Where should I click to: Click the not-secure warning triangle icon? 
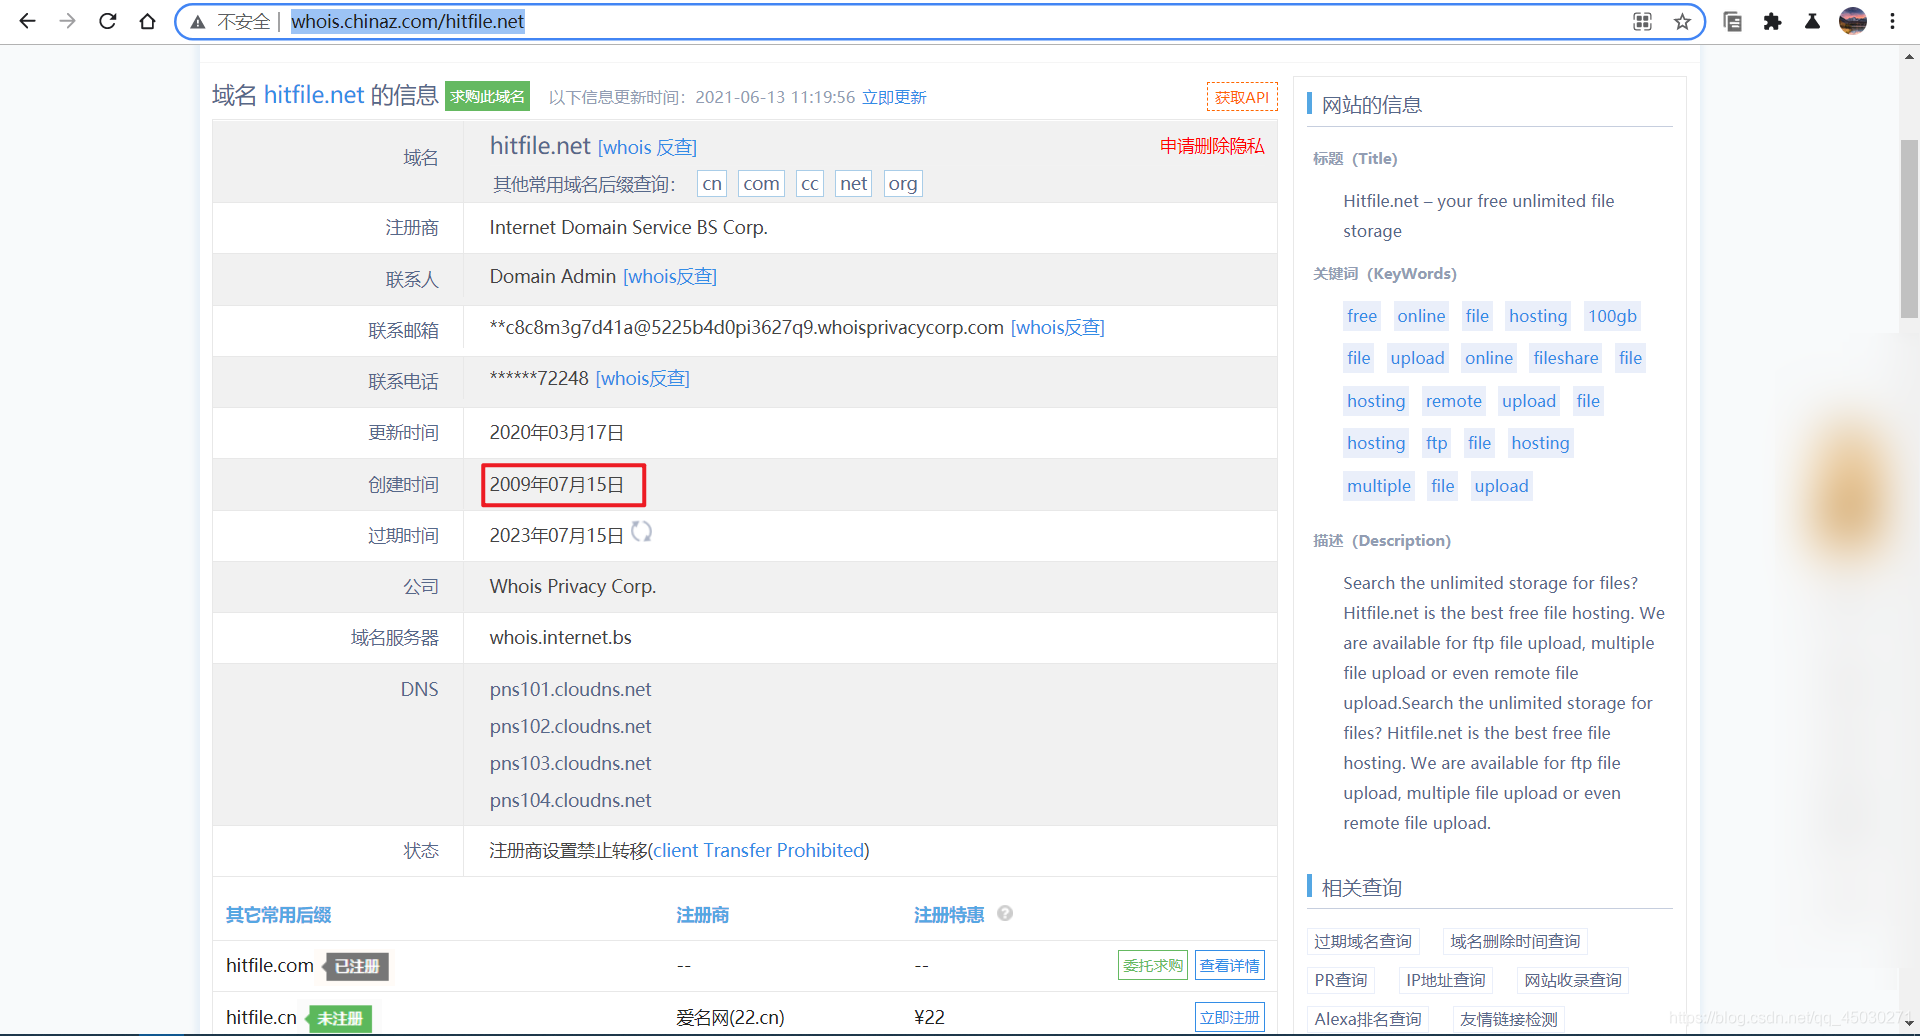click(x=198, y=22)
